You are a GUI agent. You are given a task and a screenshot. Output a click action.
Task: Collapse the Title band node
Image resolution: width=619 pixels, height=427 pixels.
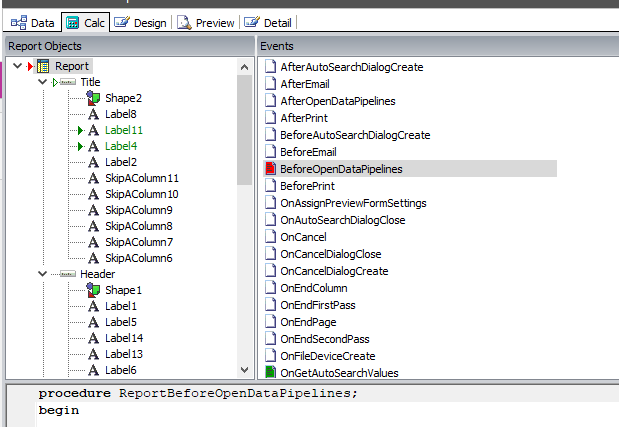(42, 82)
